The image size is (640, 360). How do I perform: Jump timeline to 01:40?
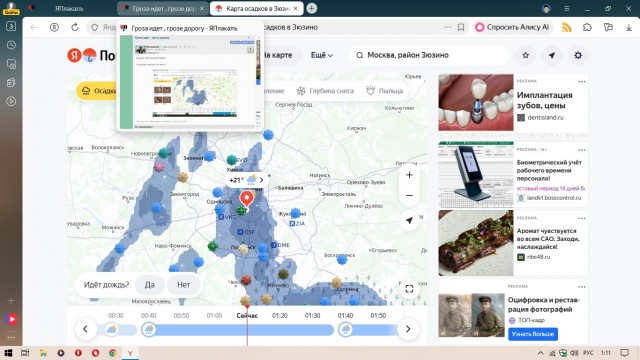pyautogui.click(x=345, y=316)
